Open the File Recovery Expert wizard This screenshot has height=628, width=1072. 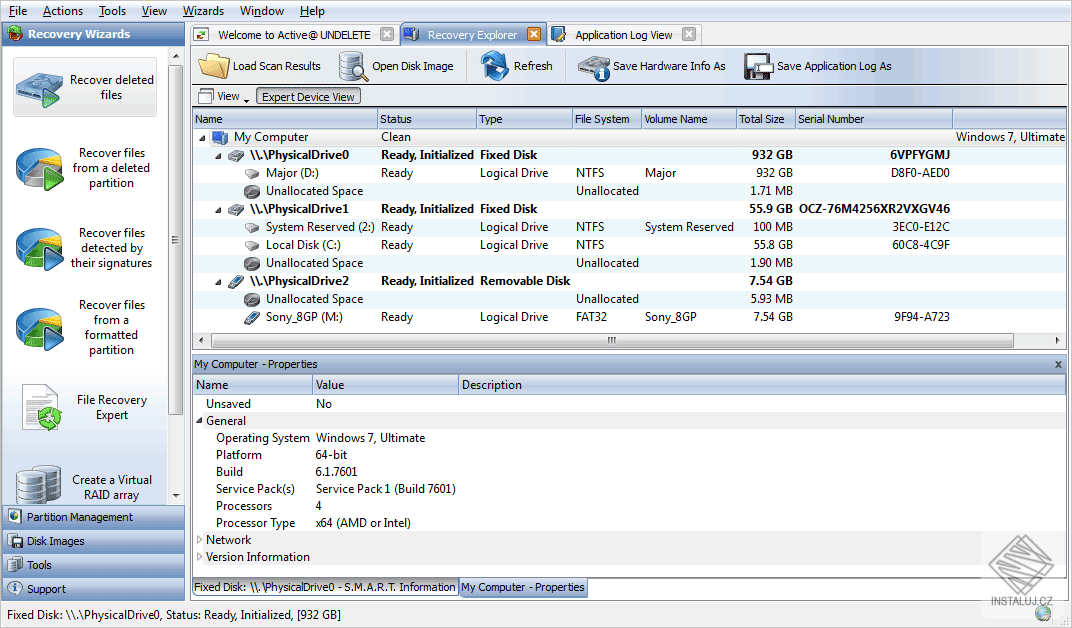tap(85, 407)
